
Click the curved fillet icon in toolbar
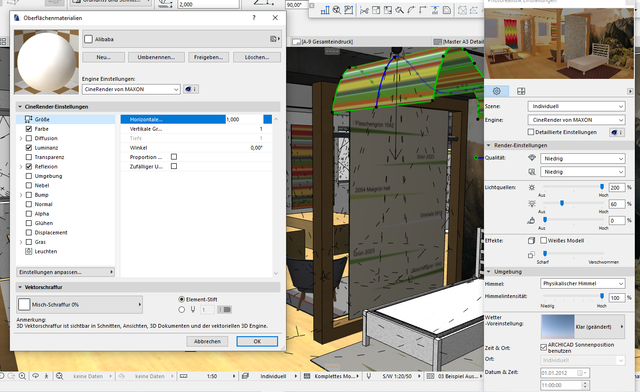point(411,11)
